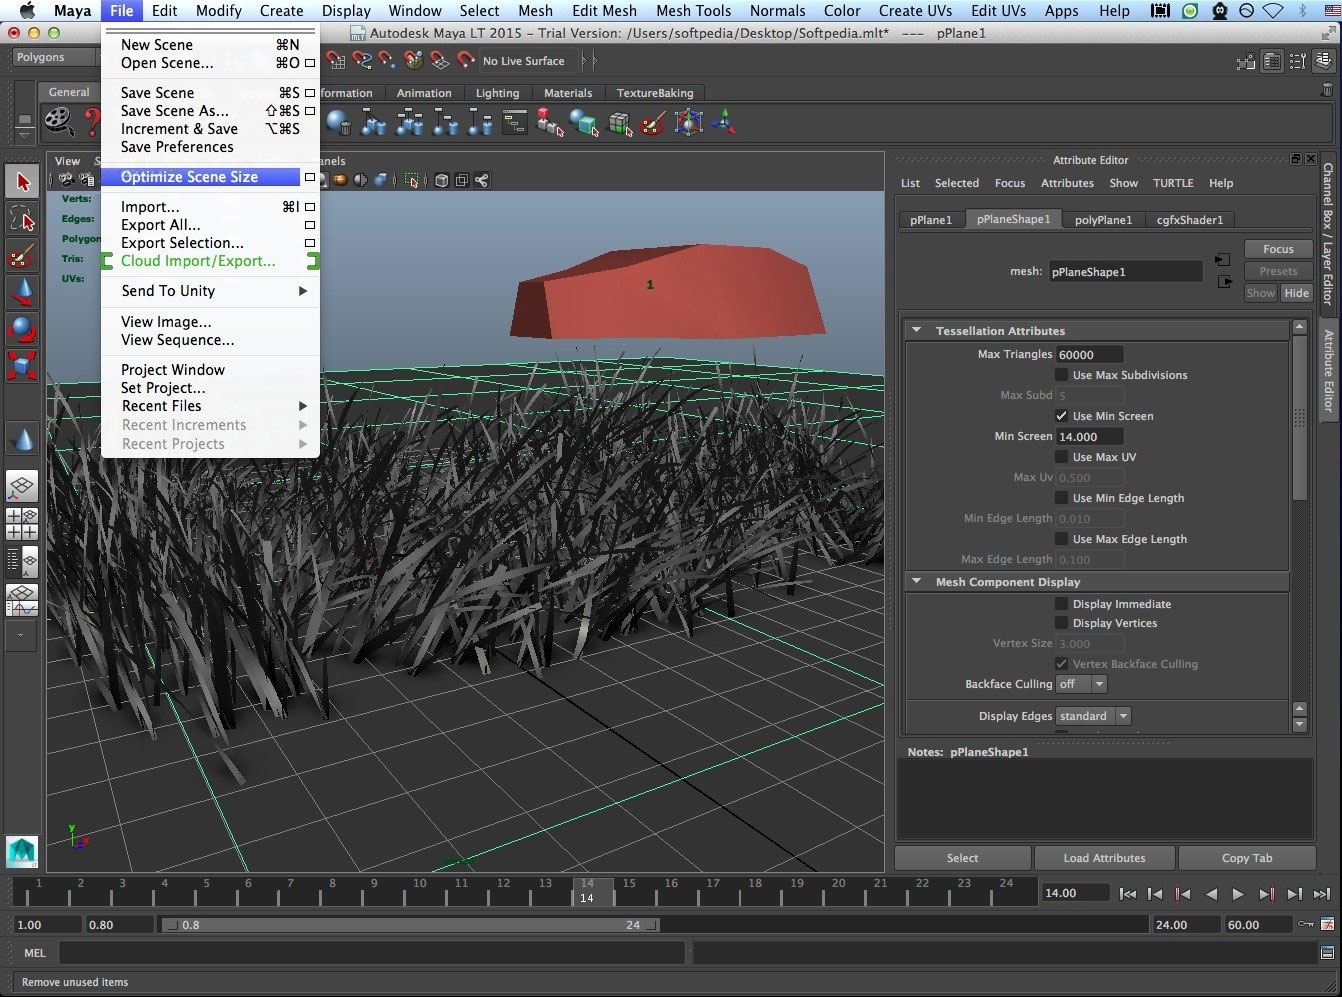This screenshot has height=997, width=1342.
Task: Expand the Recent Files submenu
Action: click(x=210, y=406)
